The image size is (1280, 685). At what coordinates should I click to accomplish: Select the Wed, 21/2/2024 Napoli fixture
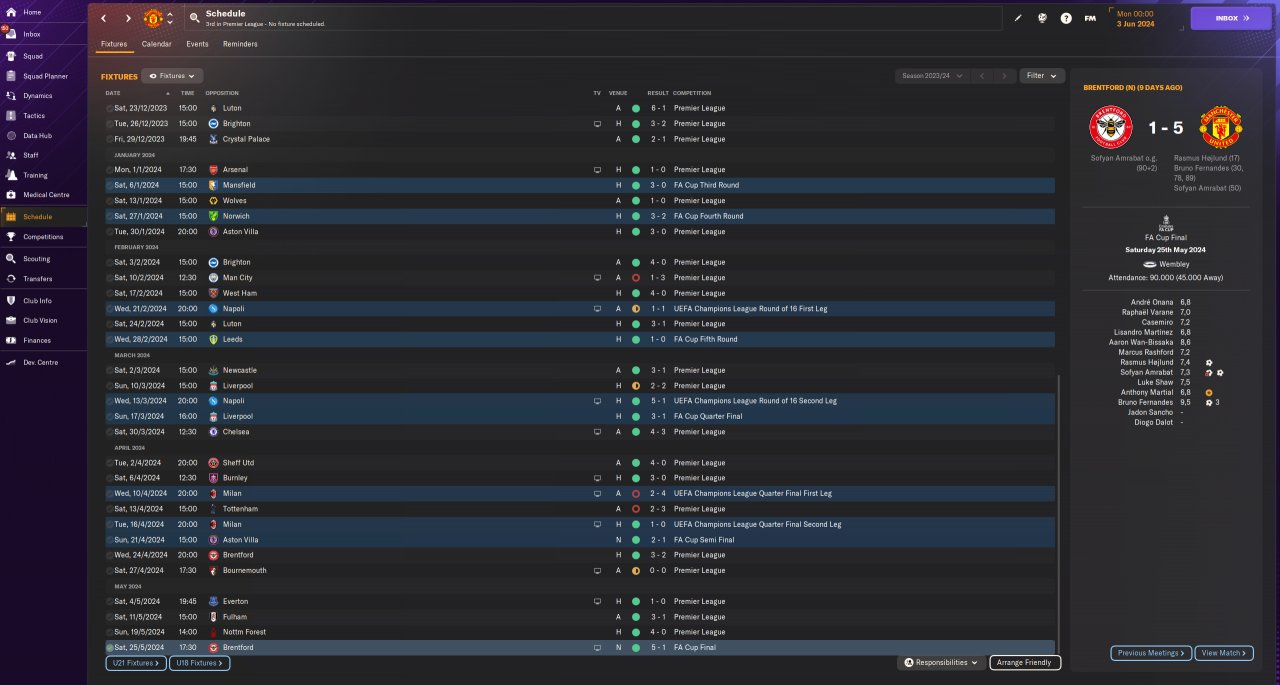[579, 309]
